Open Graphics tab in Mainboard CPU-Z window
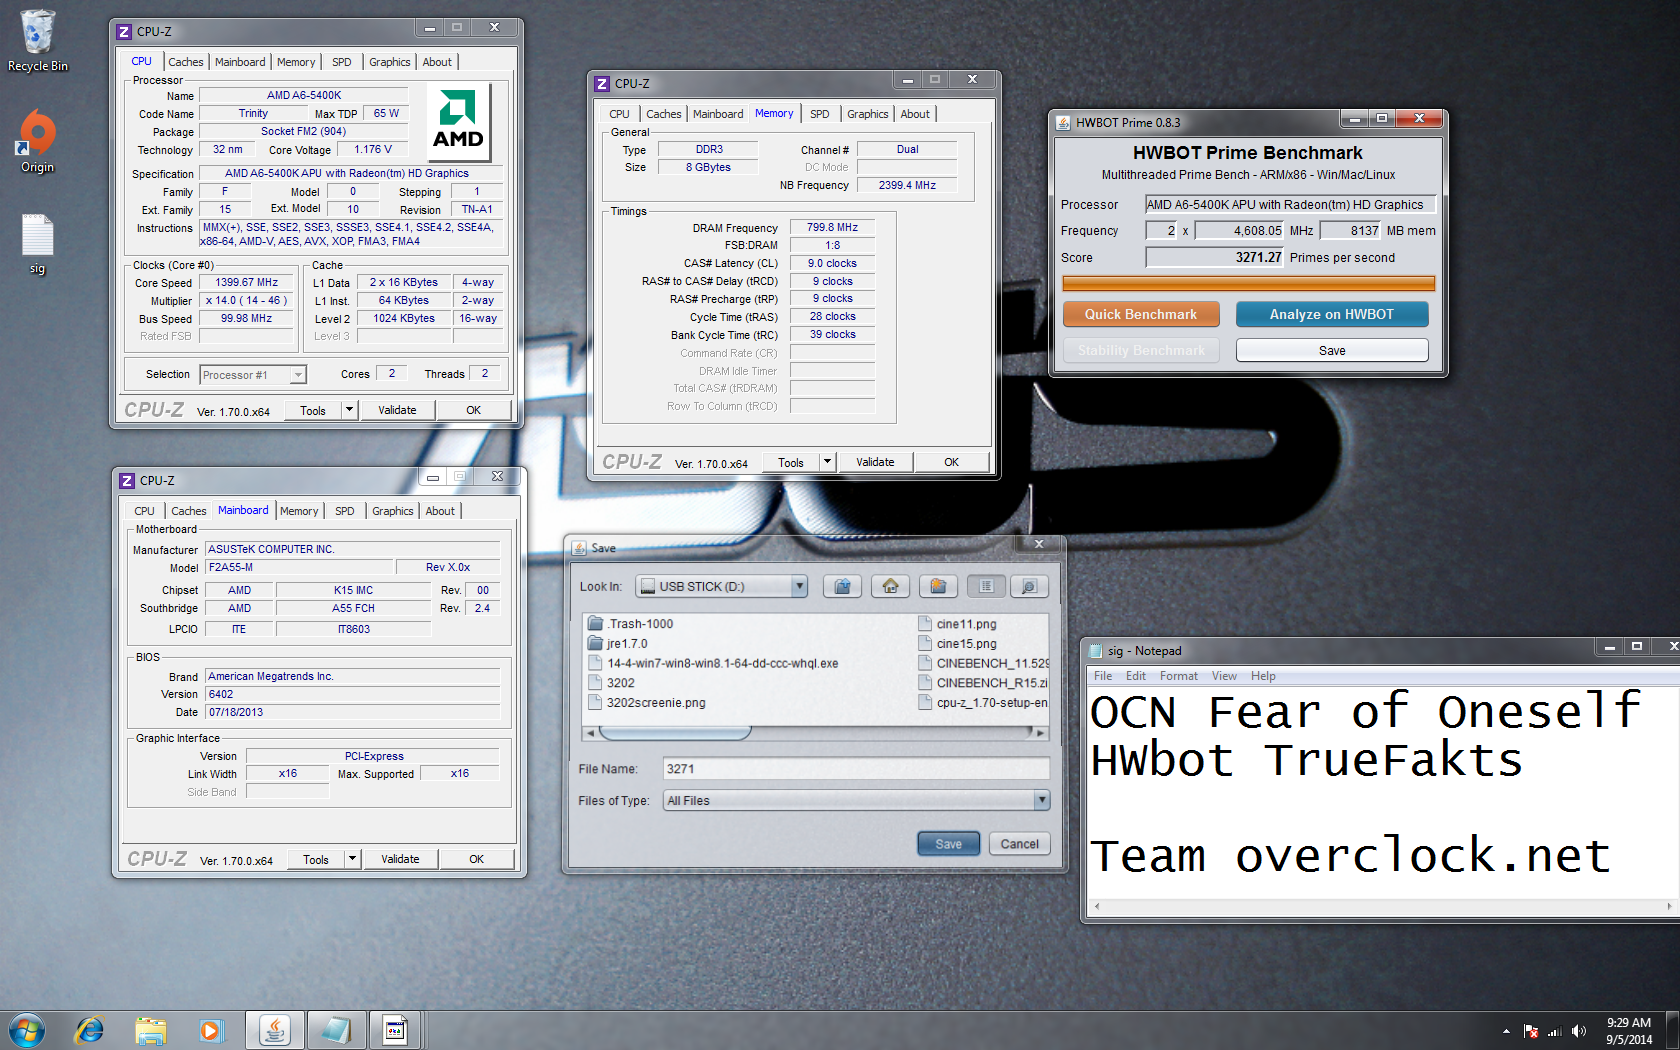This screenshot has height=1050, width=1680. 392,511
